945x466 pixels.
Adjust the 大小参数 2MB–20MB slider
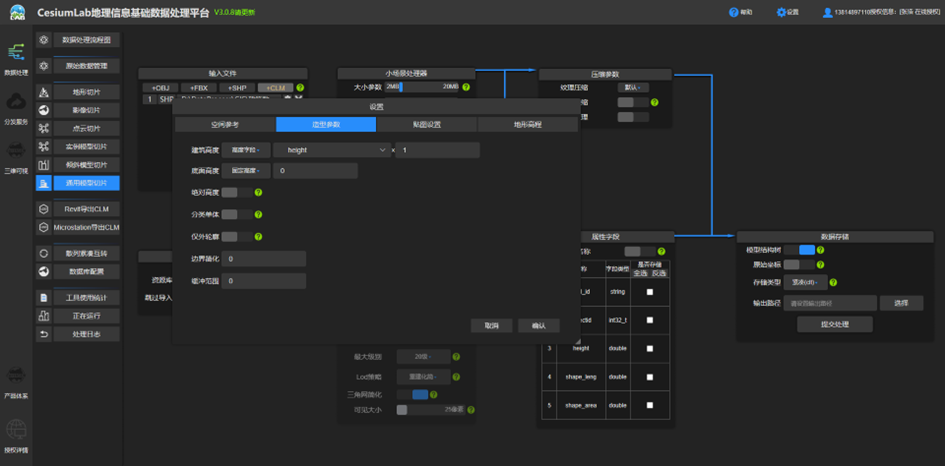422,87
